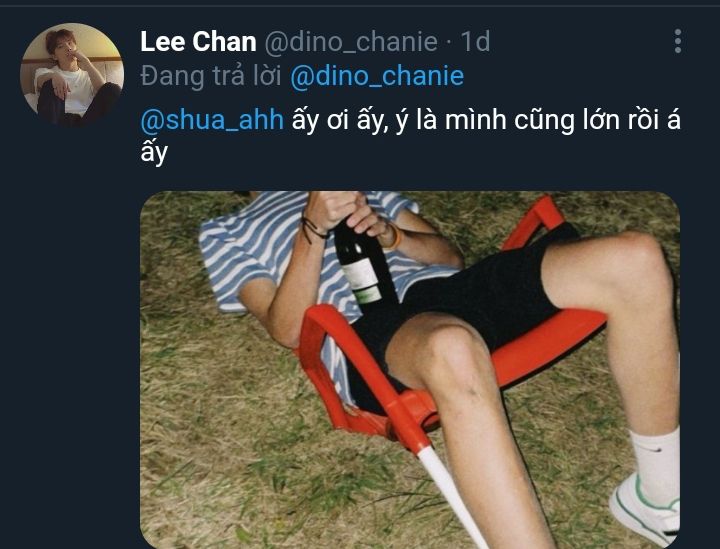
Task: Click the second-line word ấy in the tweet
Action: [154, 152]
